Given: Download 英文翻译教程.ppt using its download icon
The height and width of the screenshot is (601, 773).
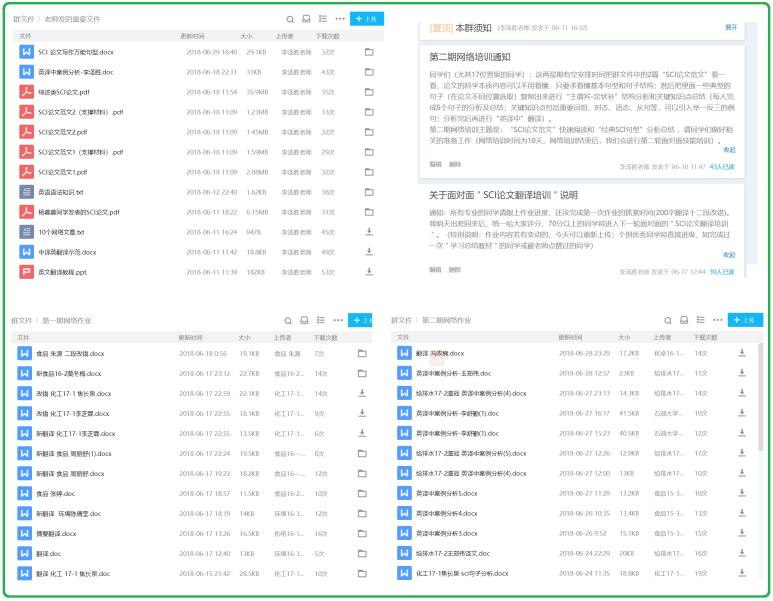Looking at the screenshot, I should [369, 272].
